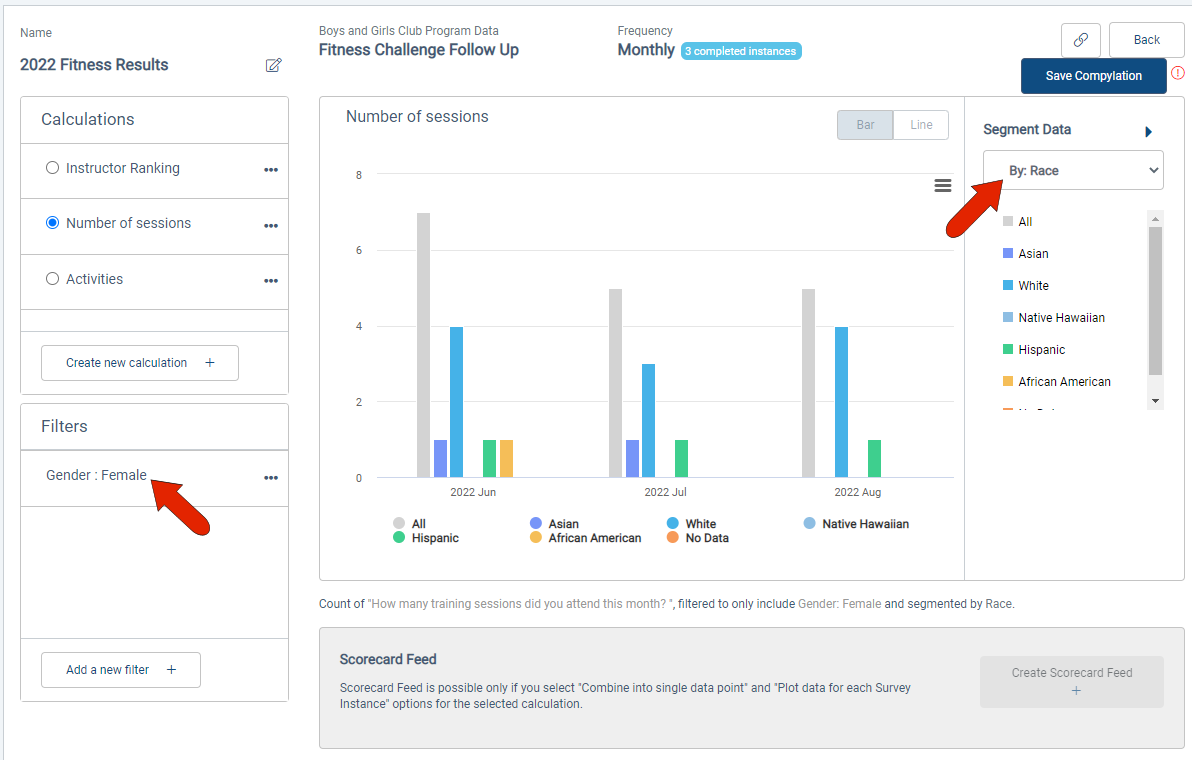The width and height of the screenshot is (1192, 760).
Task: Click the edit name pencil icon
Action: pyautogui.click(x=274, y=65)
